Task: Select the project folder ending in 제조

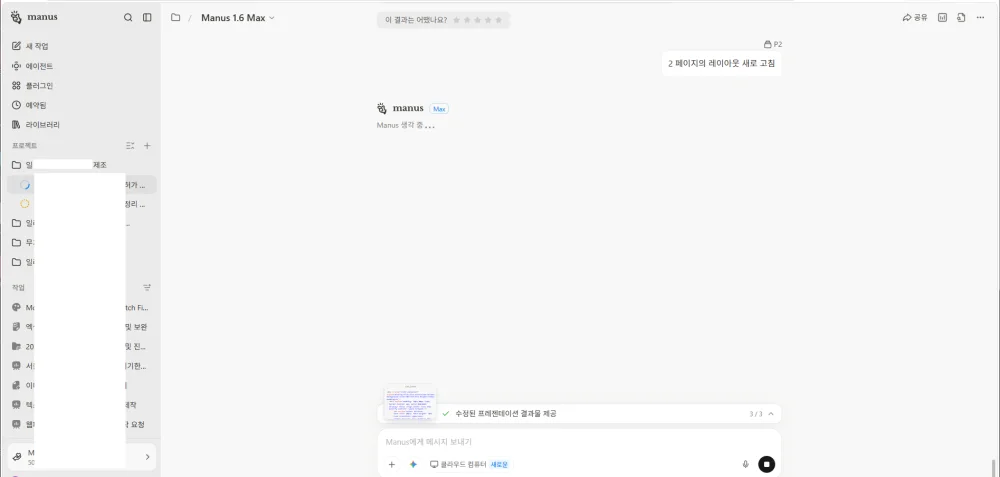Action: point(80,165)
